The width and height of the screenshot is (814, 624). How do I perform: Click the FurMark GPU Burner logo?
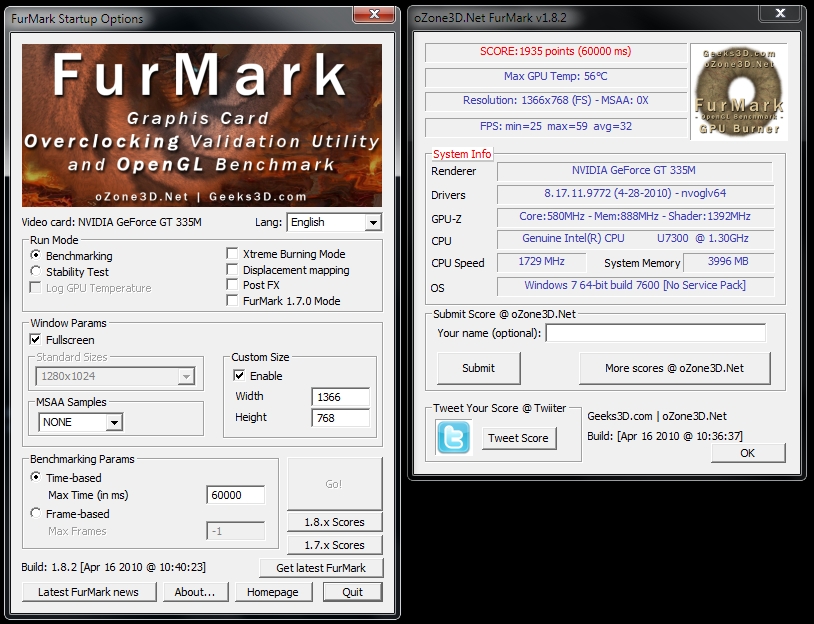pos(739,92)
